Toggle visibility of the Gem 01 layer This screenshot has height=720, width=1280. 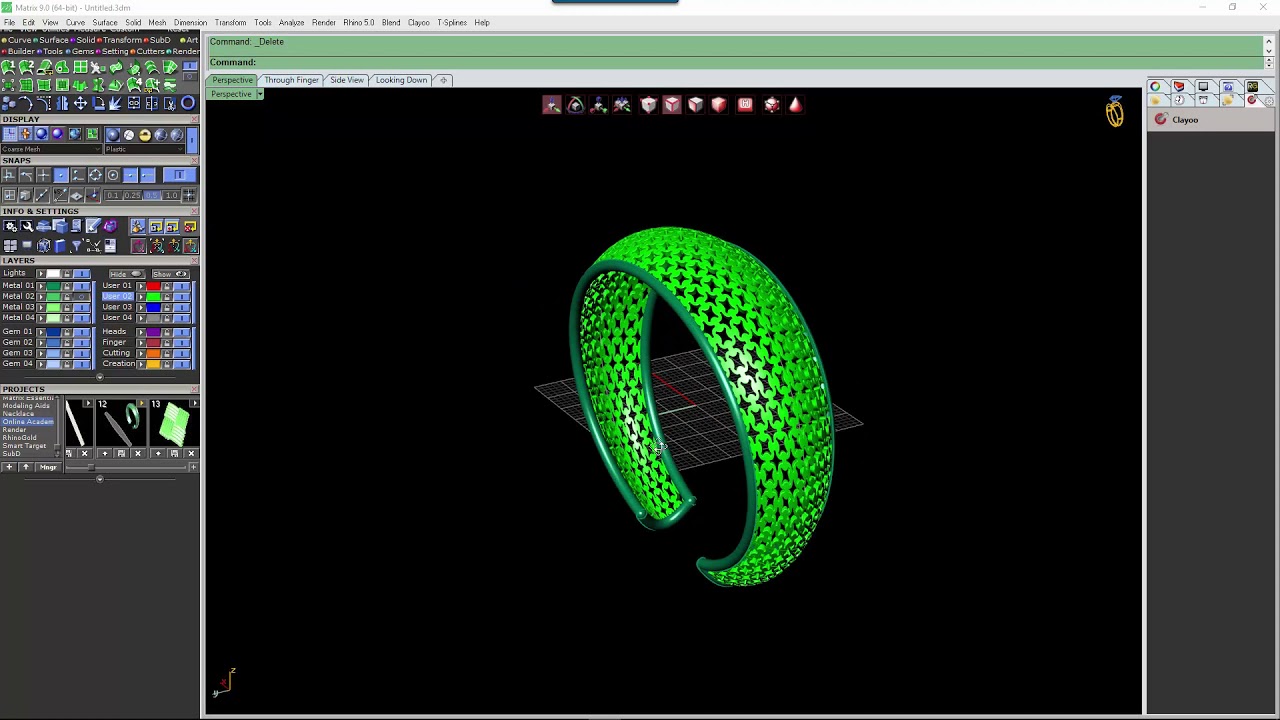82,332
